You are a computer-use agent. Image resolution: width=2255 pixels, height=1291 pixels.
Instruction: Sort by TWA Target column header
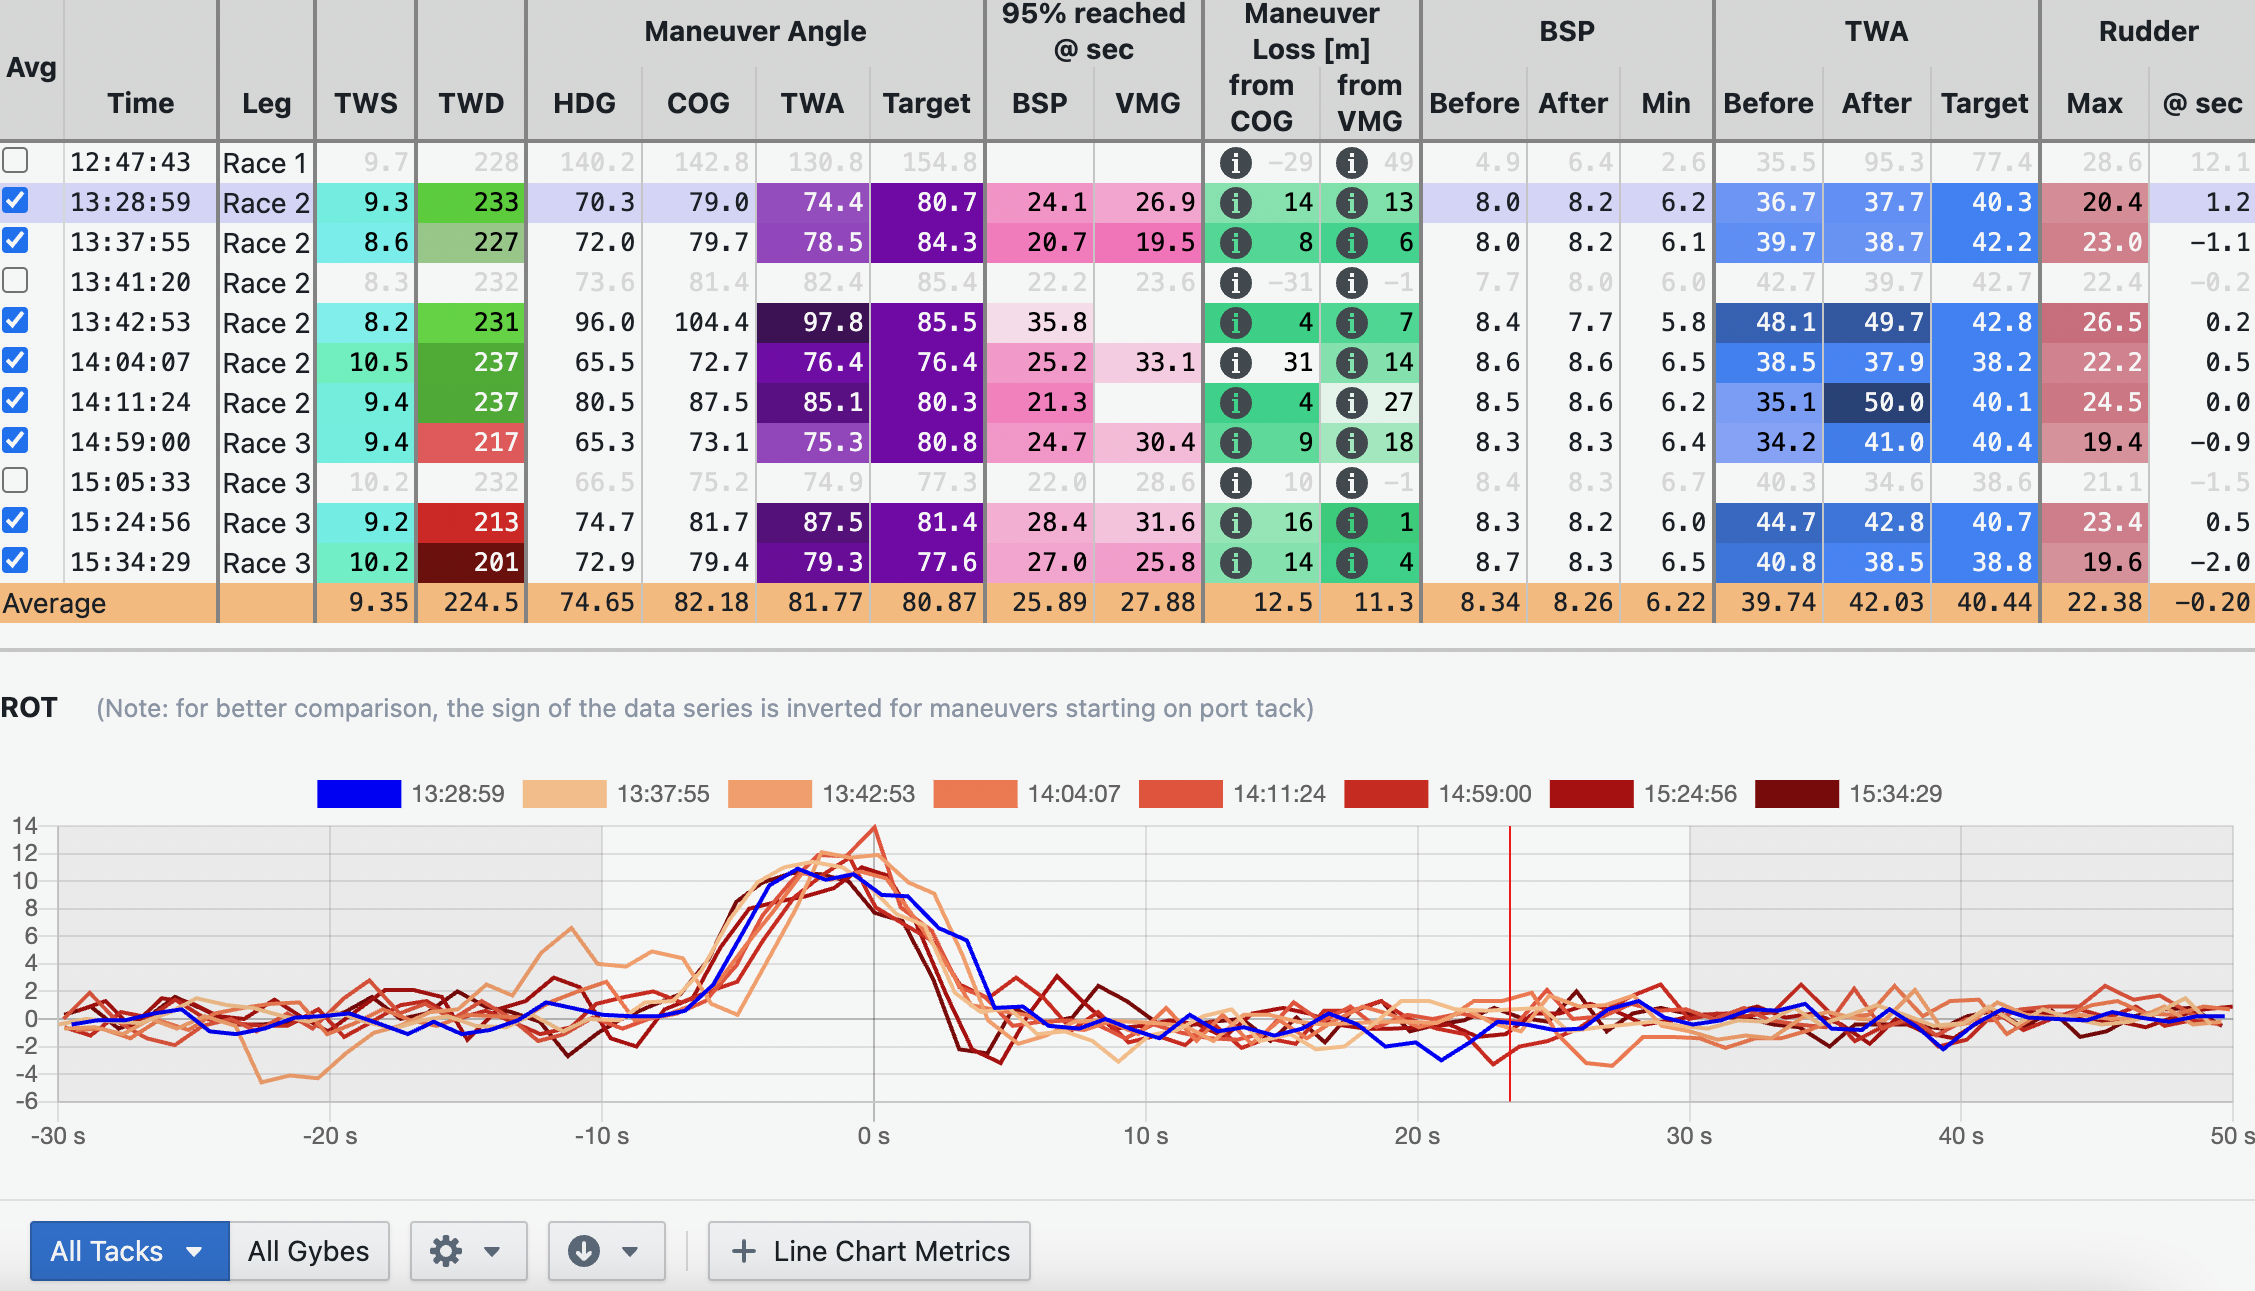[1985, 103]
